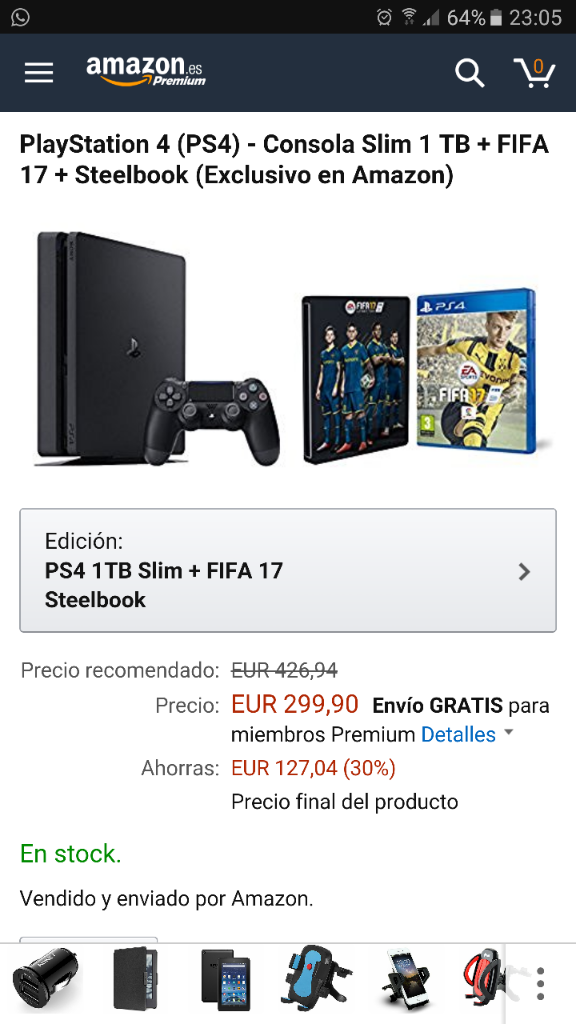Open the three-dot overflow menu
Viewport: 576px width, 1024px height.
click(540, 984)
